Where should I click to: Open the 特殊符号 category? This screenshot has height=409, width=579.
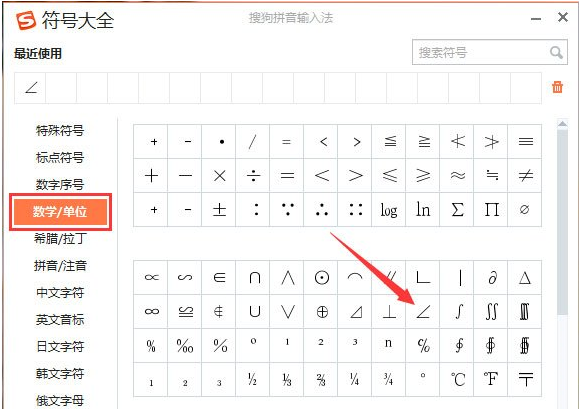tap(60, 130)
